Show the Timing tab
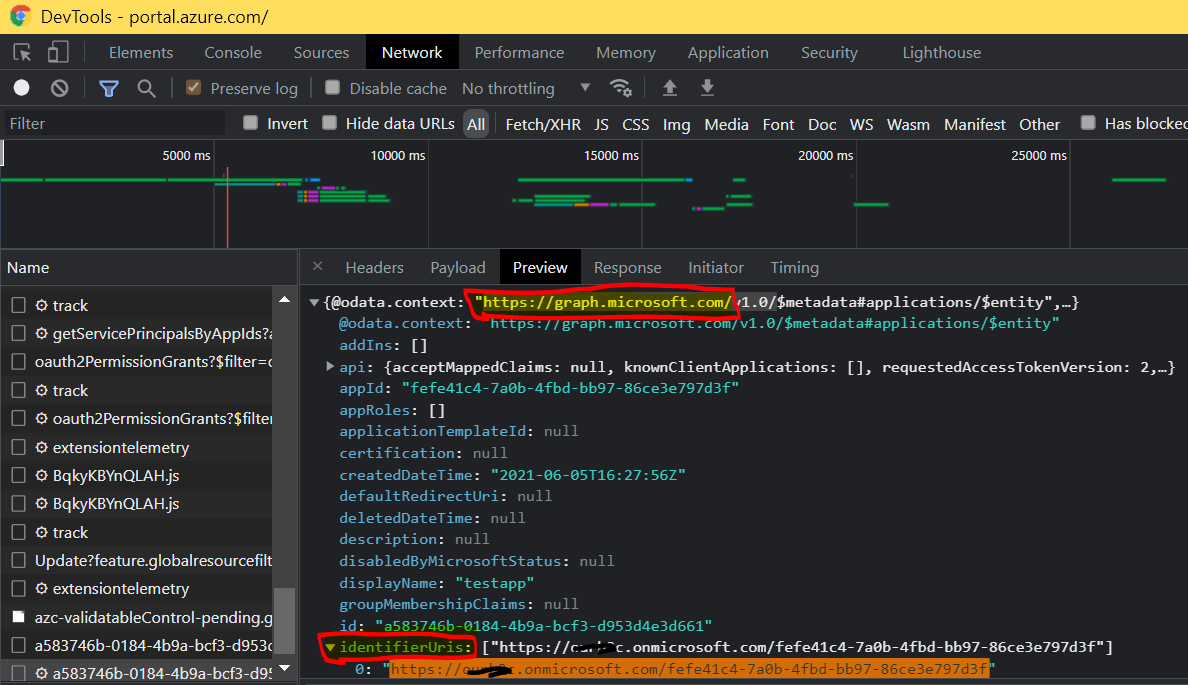 click(x=795, y=267)
